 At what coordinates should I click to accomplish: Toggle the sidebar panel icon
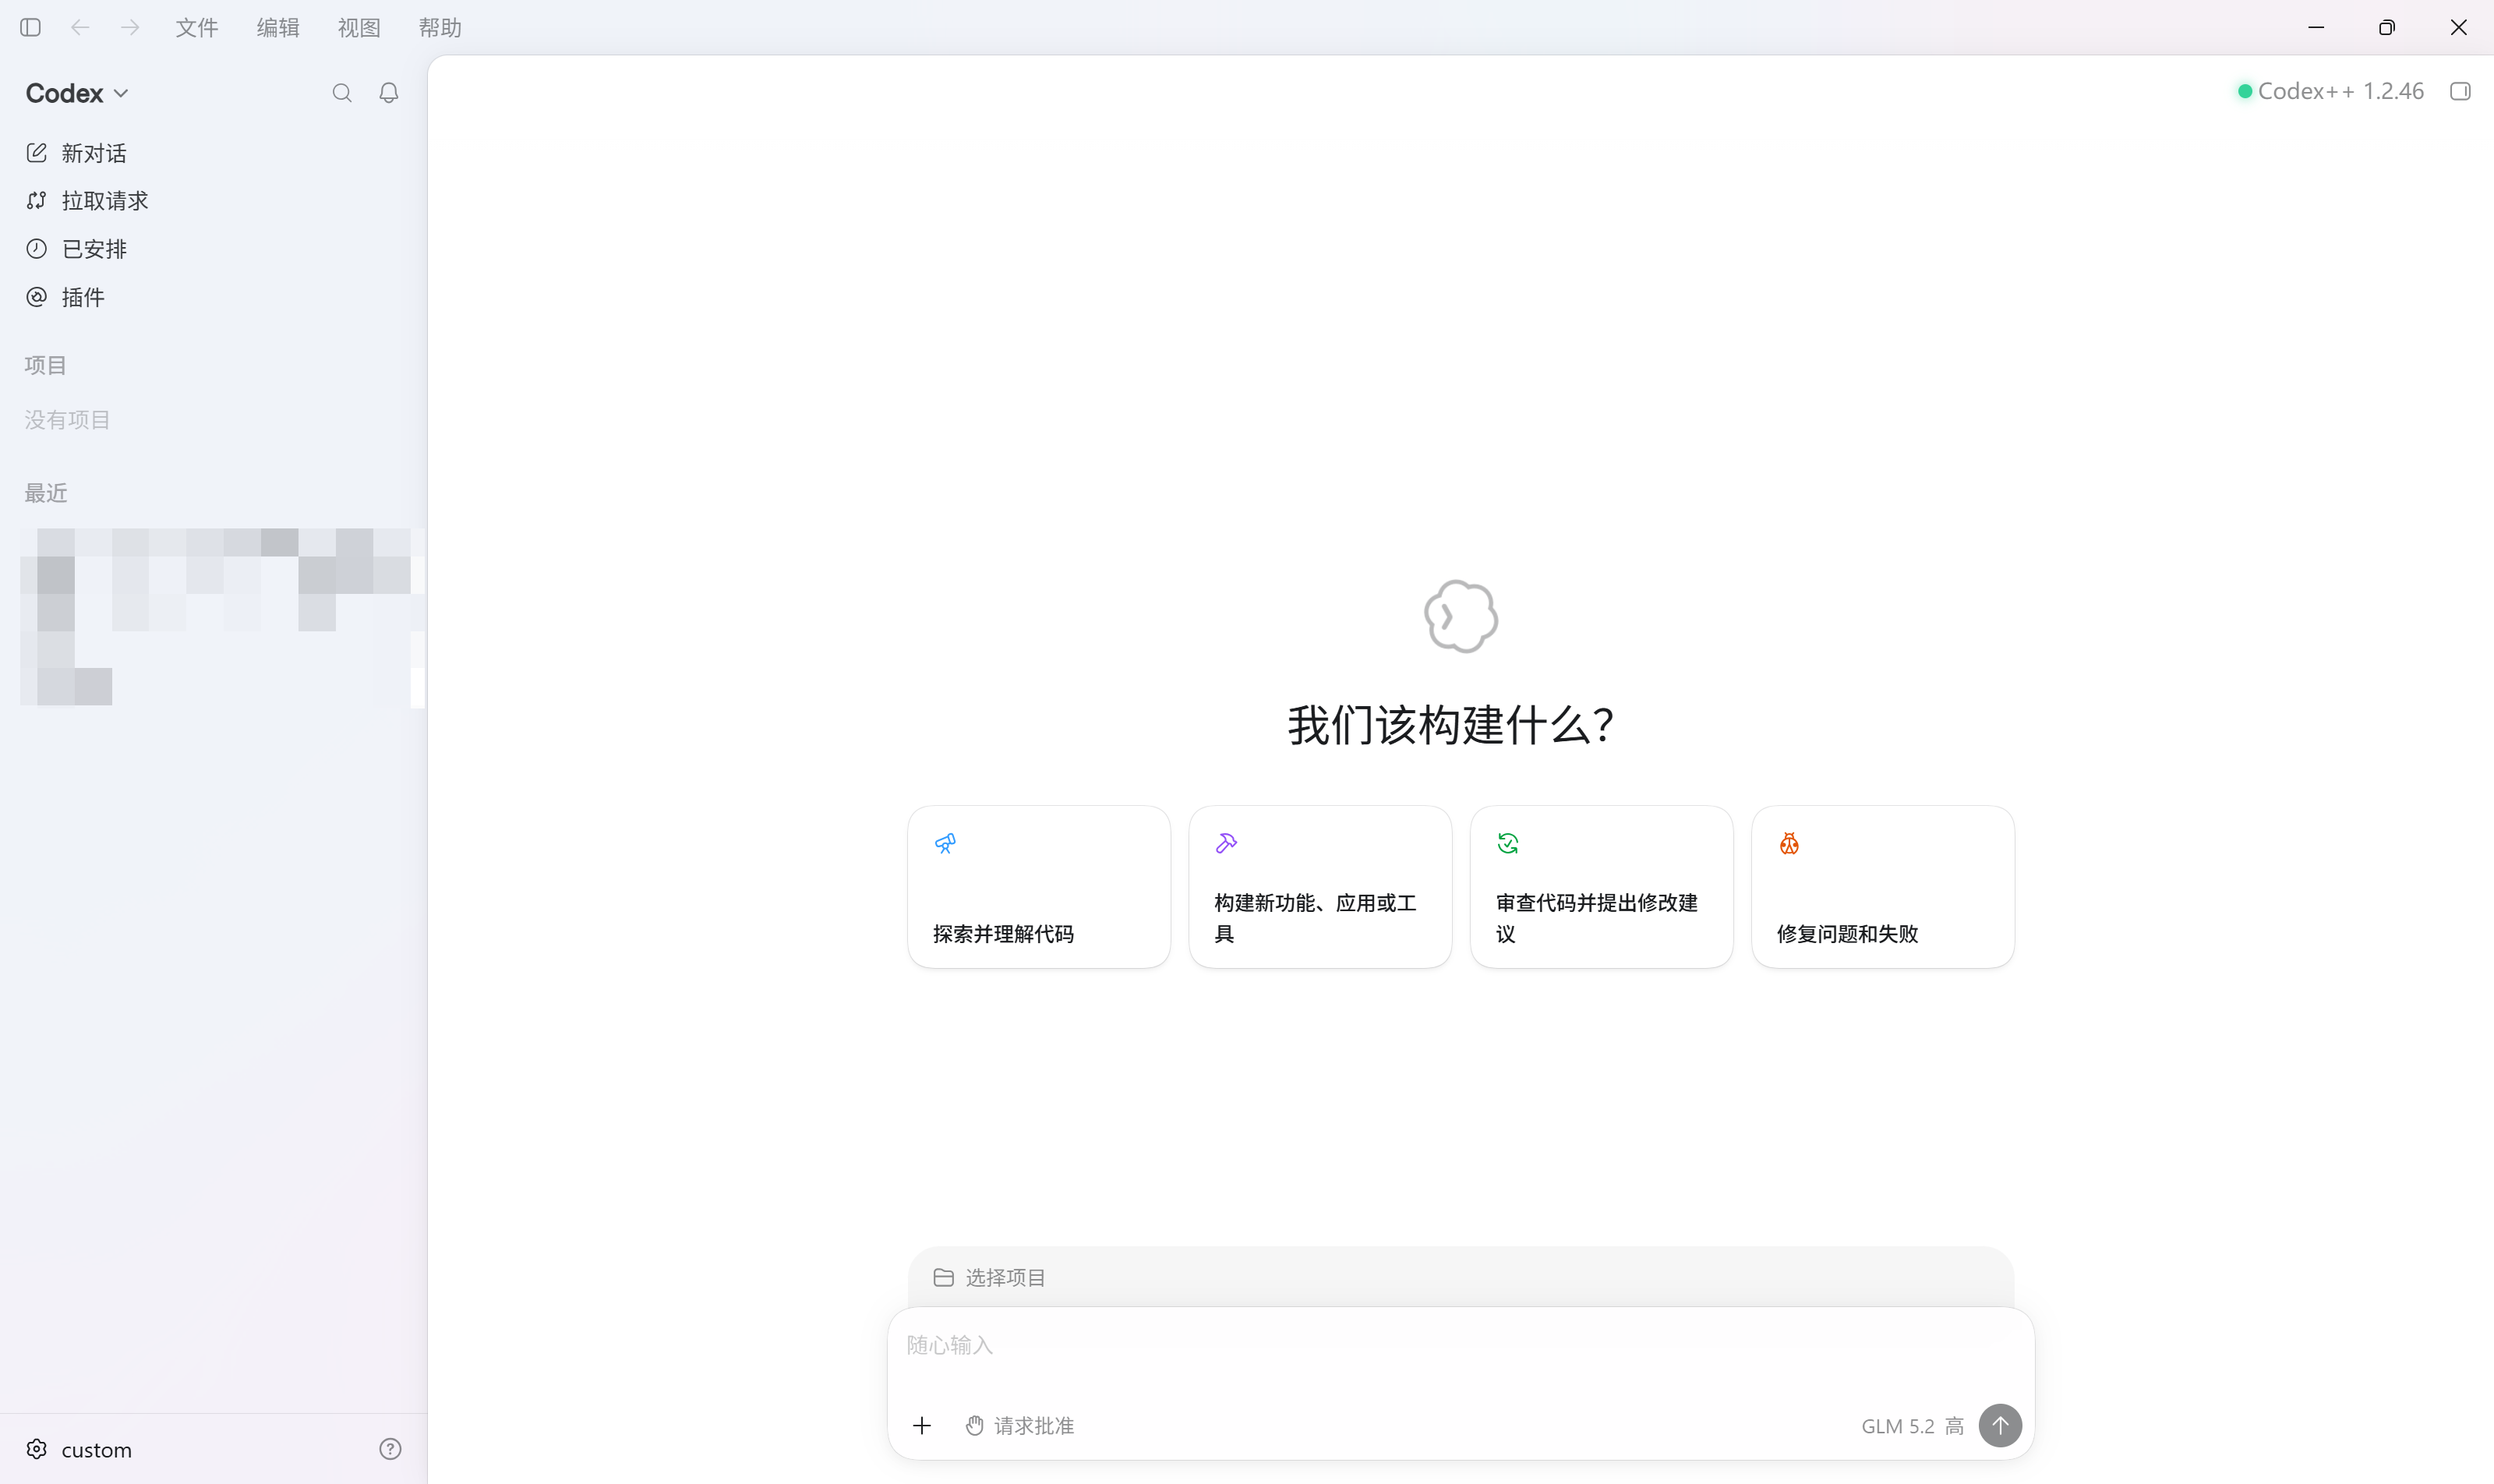[30, 27]
